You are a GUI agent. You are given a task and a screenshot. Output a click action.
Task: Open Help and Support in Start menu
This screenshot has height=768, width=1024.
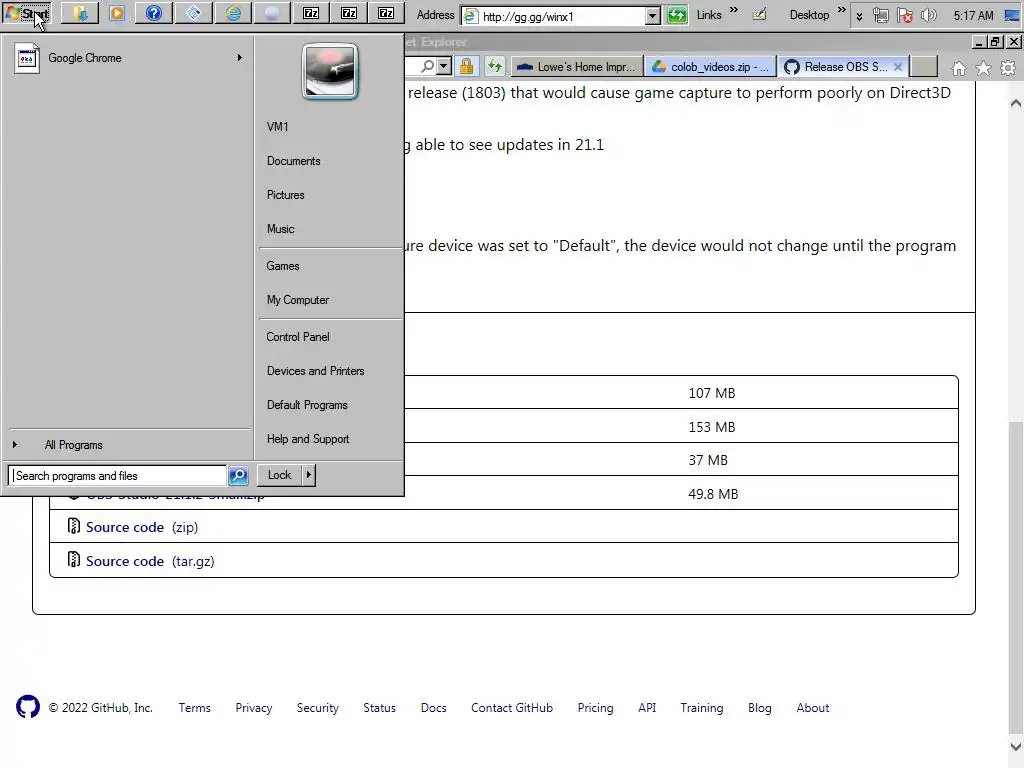click(x=308, y=439)
